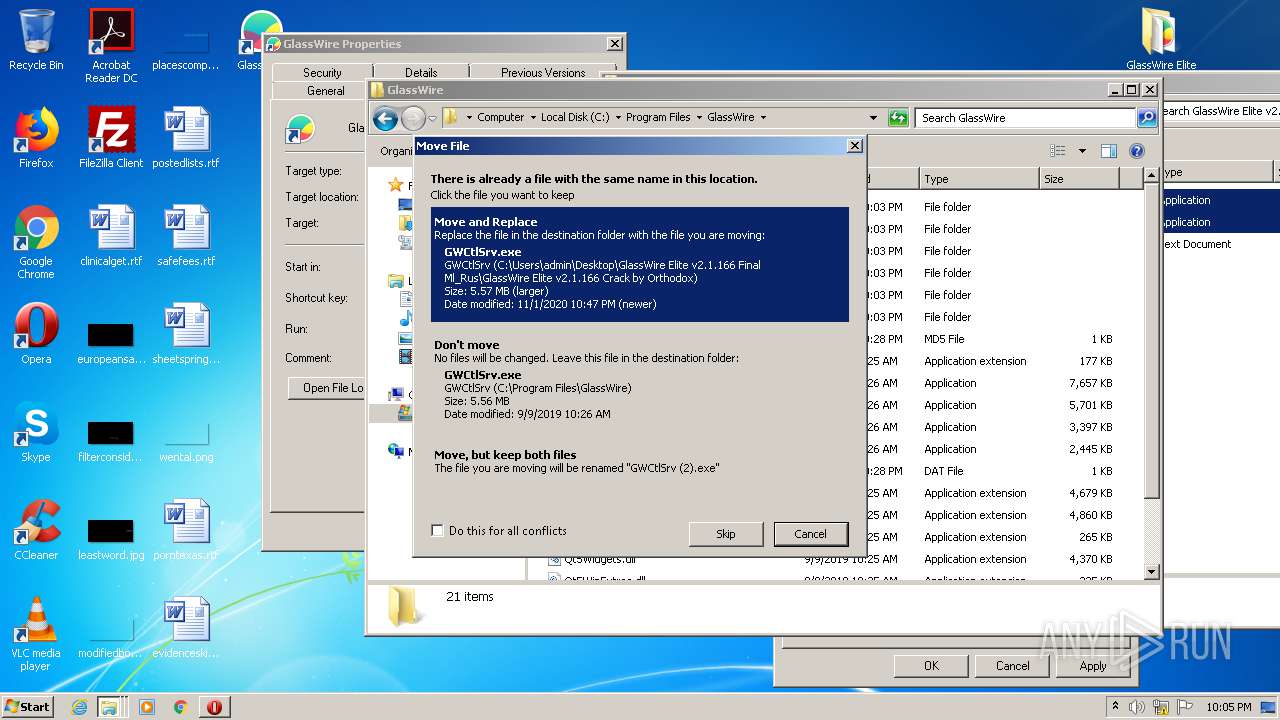Open Recycle Bin desktop icon
Image resolution: width=1280 pixels, height=720 pixels.
point(36,40)
